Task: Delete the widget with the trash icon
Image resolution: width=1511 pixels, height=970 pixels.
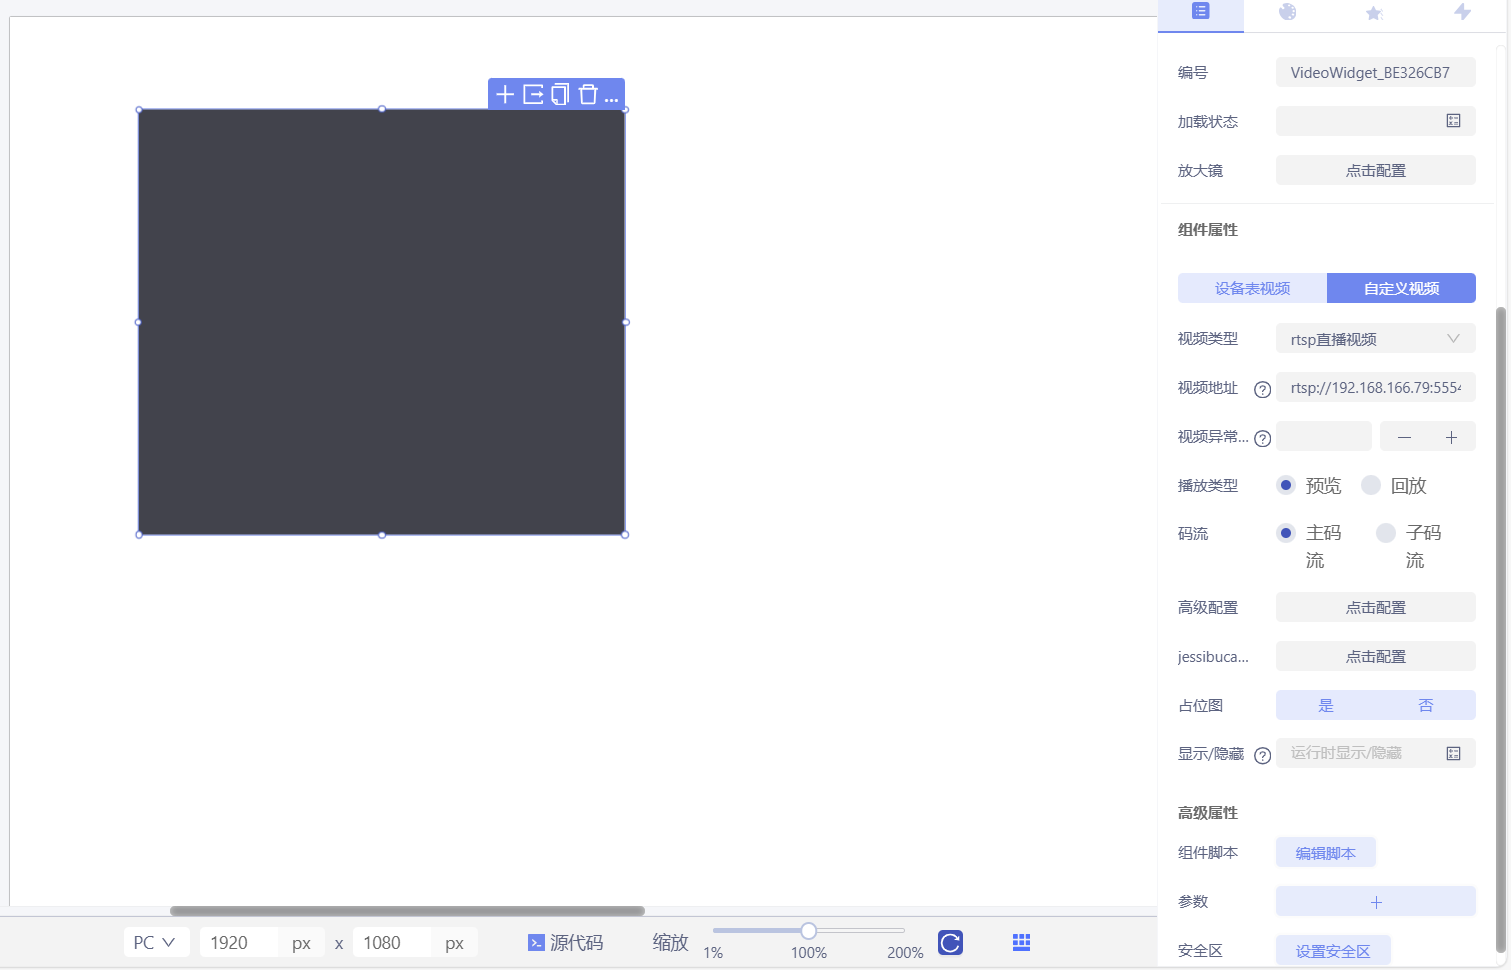Action: tap(588, 94)
